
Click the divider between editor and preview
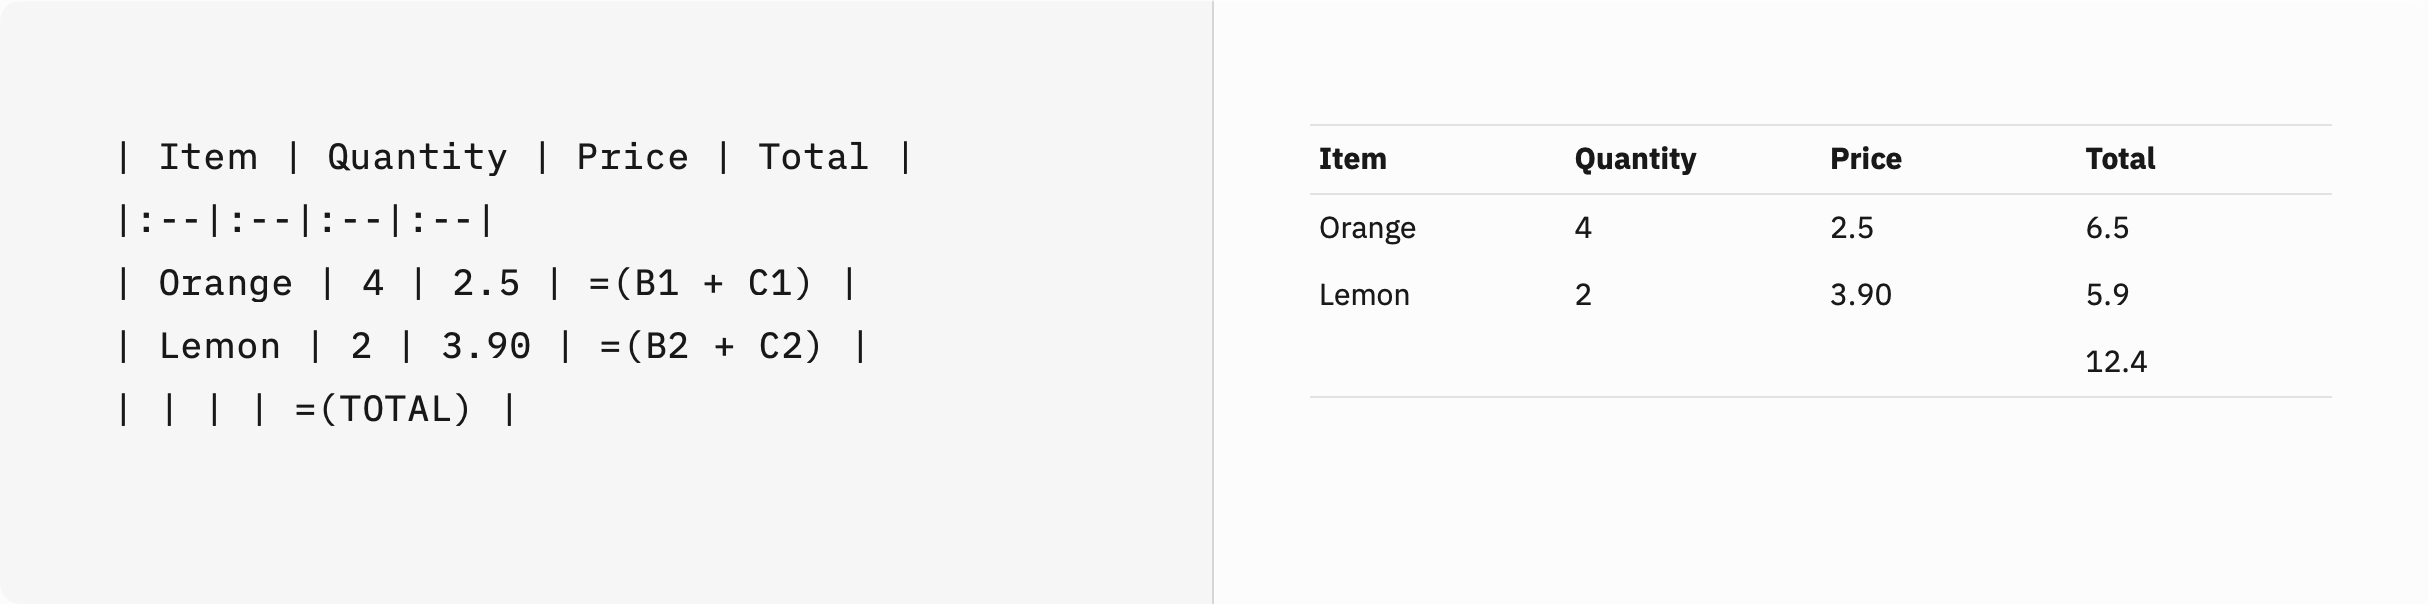point(1213,302)
